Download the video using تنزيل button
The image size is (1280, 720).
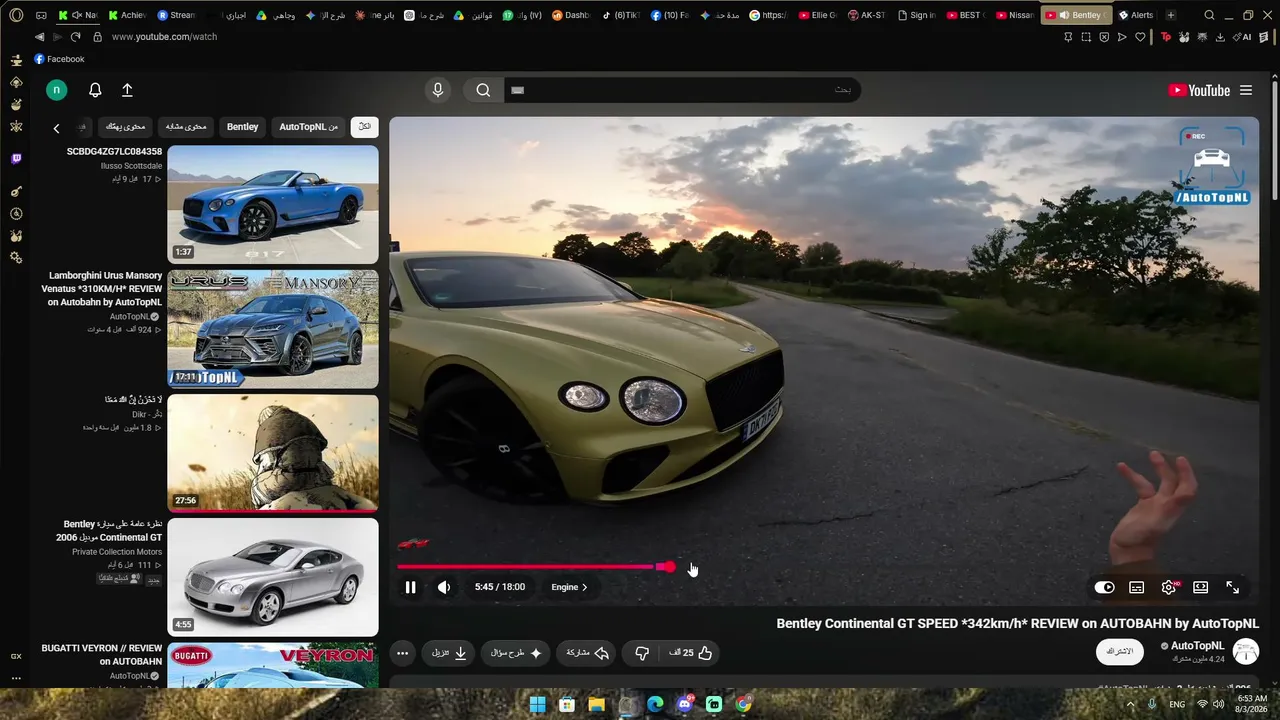pos(450,653)
